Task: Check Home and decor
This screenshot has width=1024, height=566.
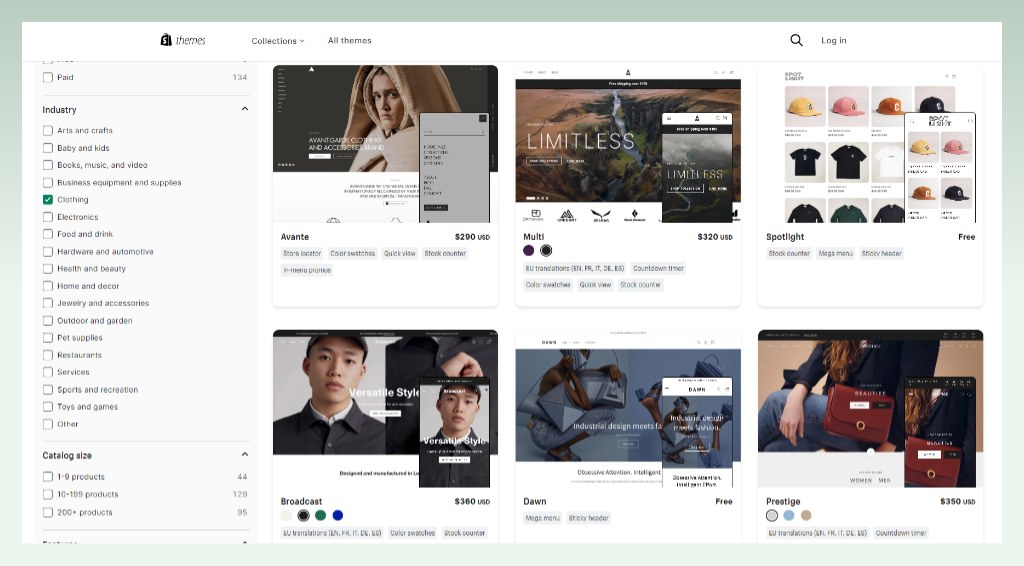Action: point(48,286)
